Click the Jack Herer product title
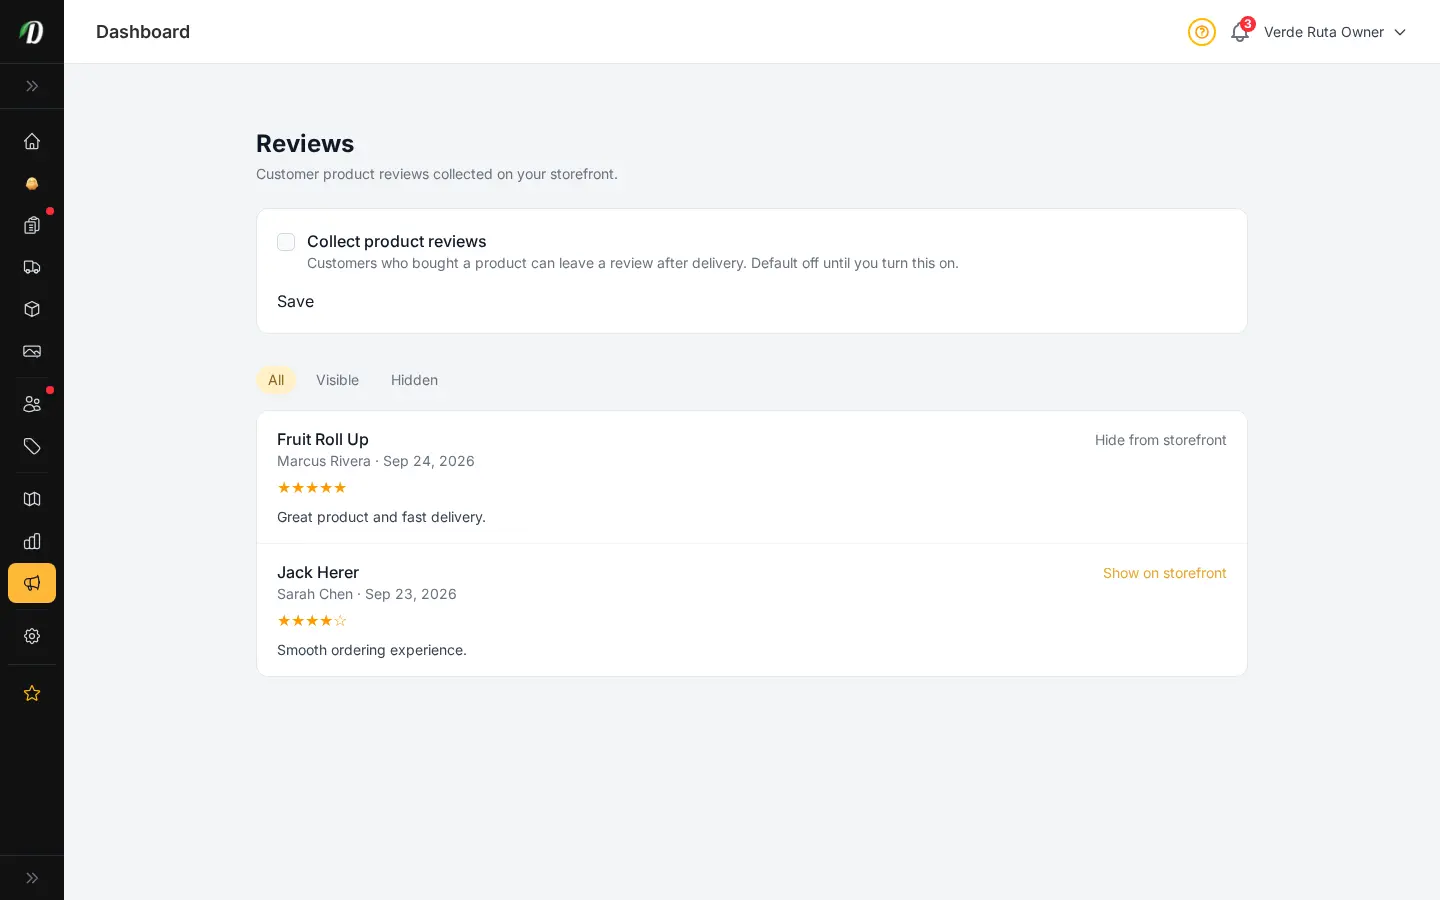The width and height of the screenshot is (1440, 900). click(x=318, y=572)
